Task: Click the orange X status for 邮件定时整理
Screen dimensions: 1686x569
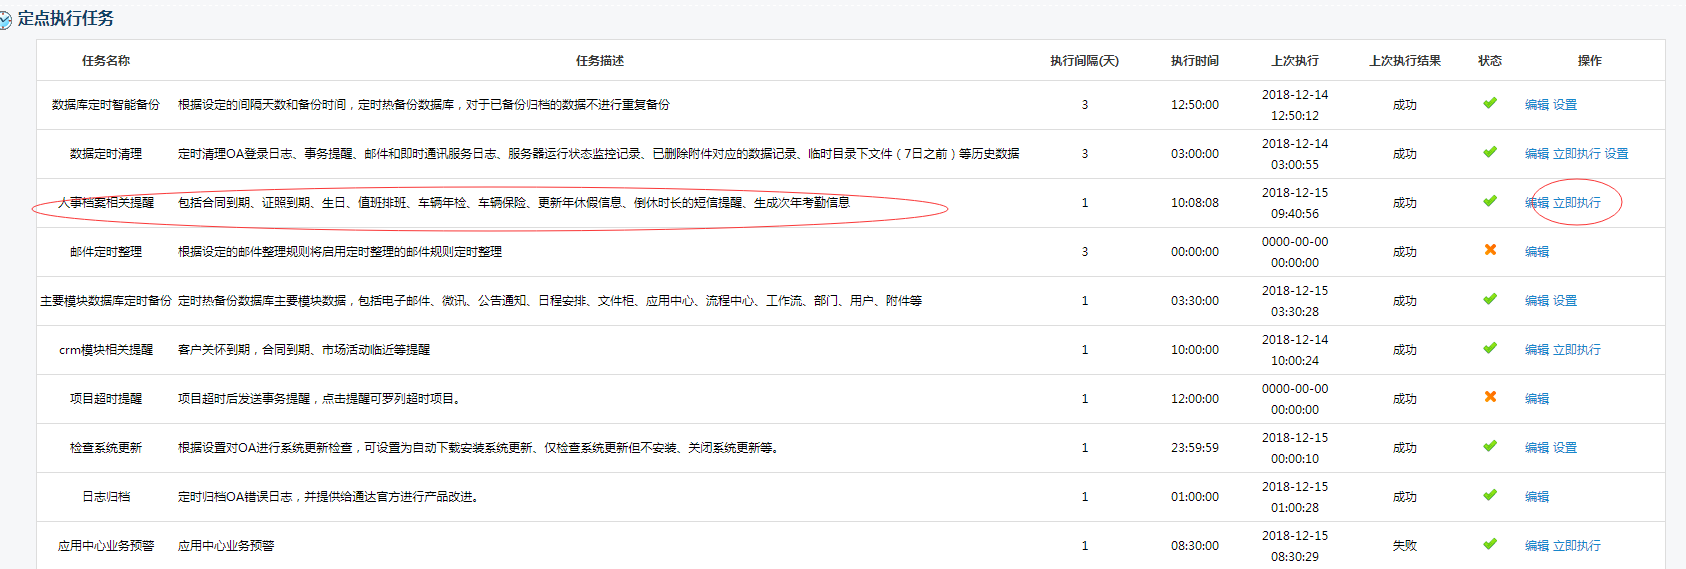Action: pyautogui.click(x=1490, y=250)
